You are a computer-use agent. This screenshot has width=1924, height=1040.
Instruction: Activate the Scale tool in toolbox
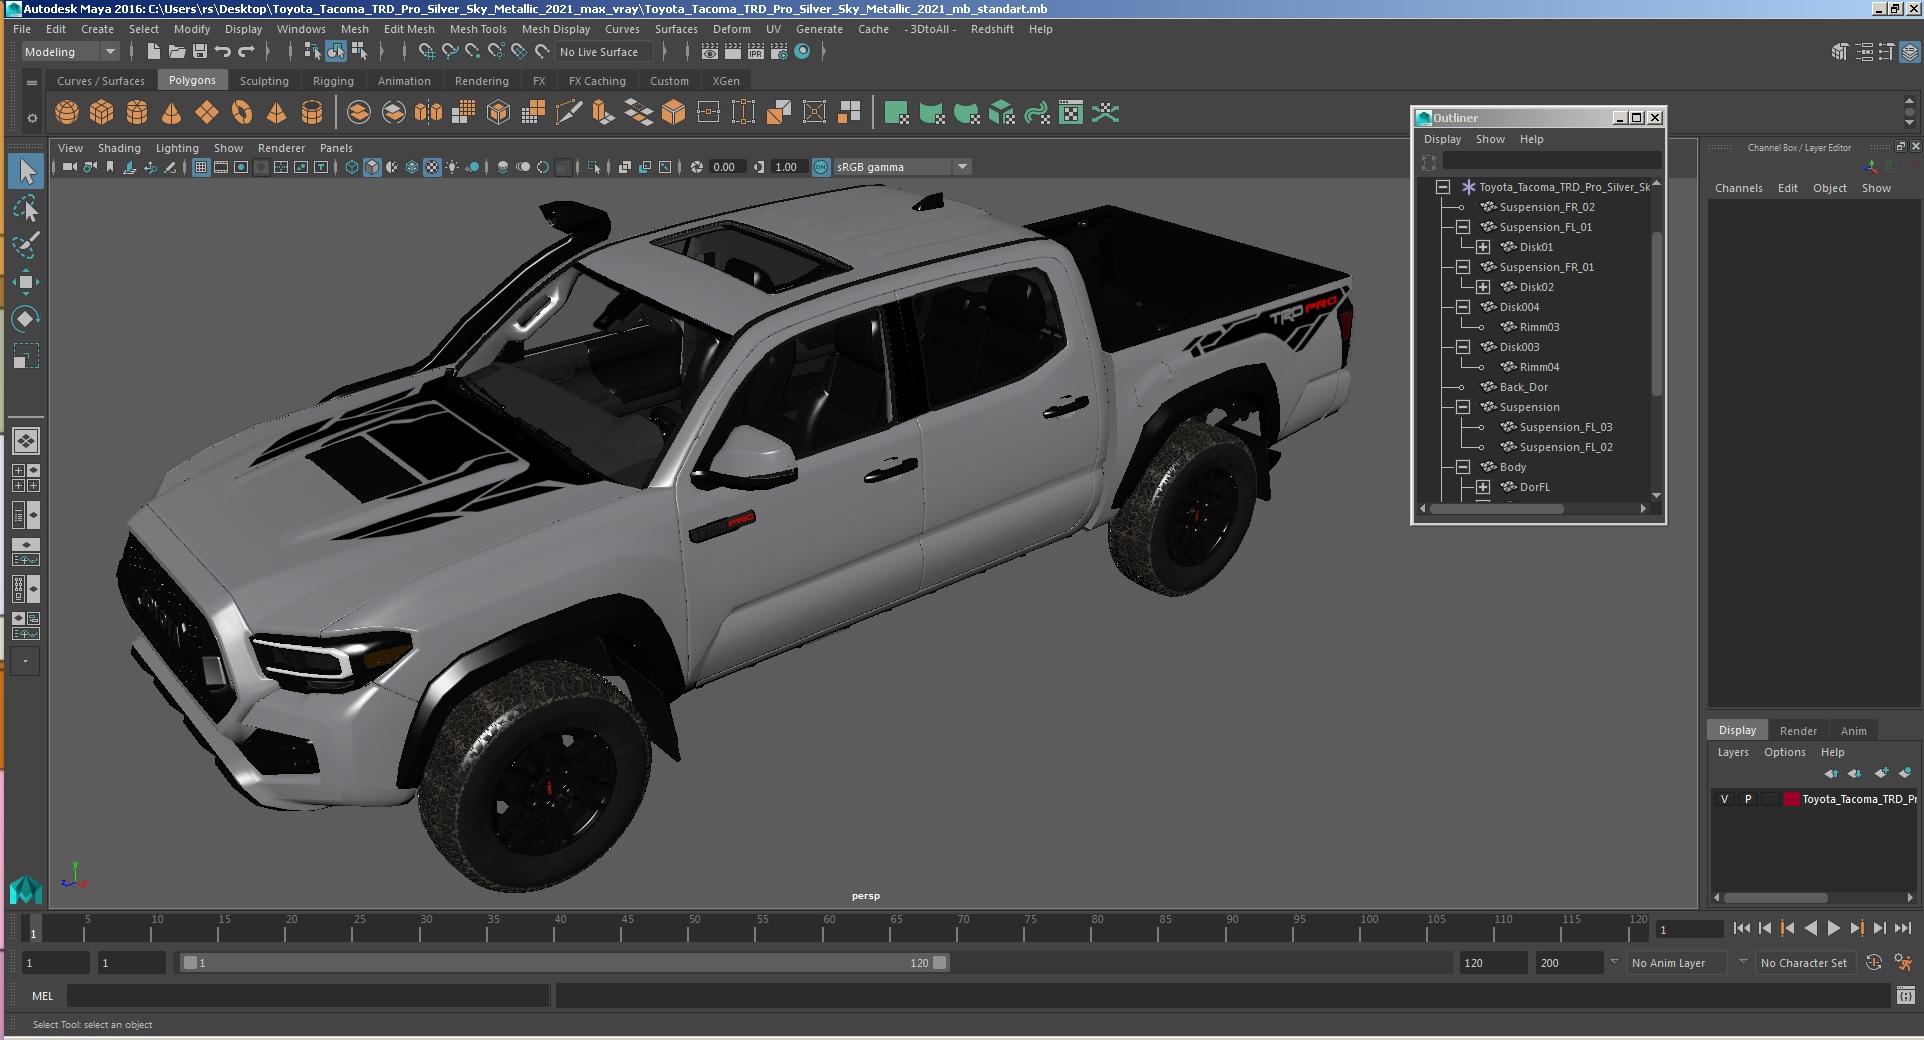26,356
